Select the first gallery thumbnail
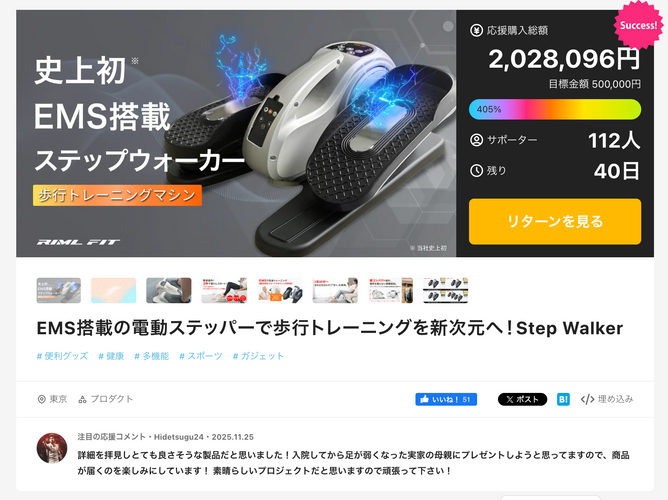Viewport: 668px width, 500px height. coord(58,290)
